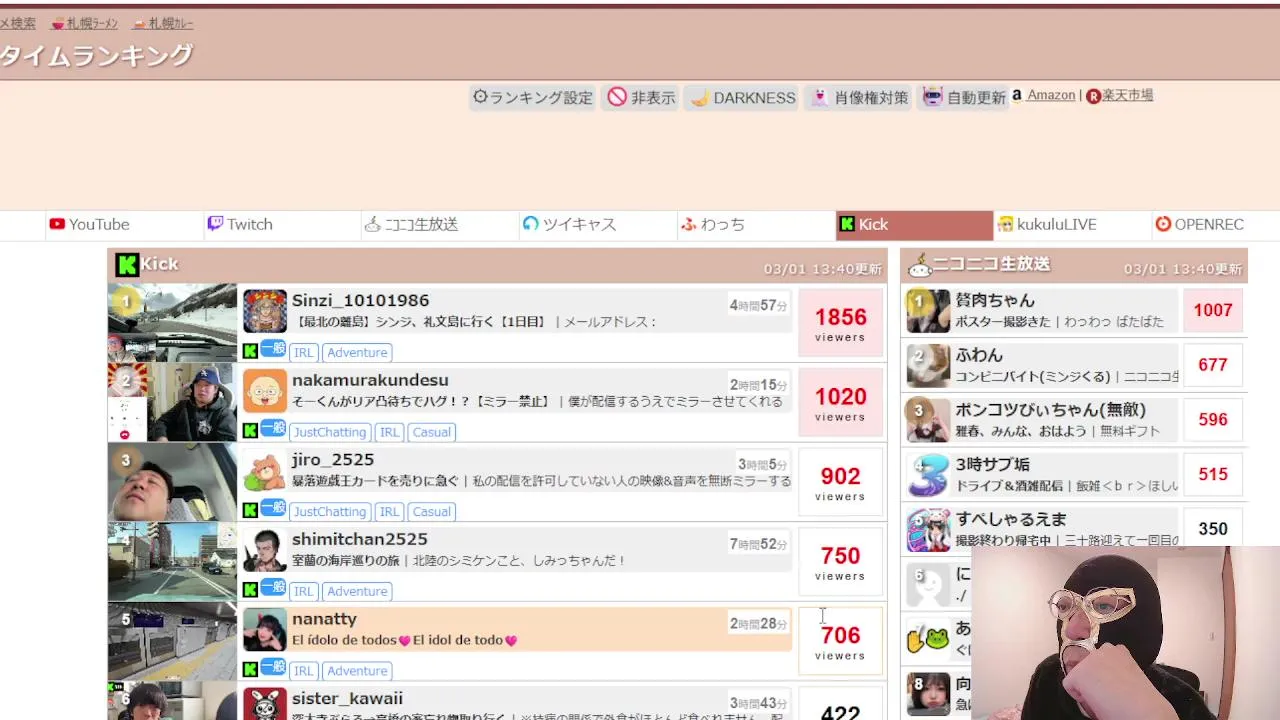Click 1856 viewers count box
The width and height of the screenshot is (1280, 720).
click(x=840, y=323)
